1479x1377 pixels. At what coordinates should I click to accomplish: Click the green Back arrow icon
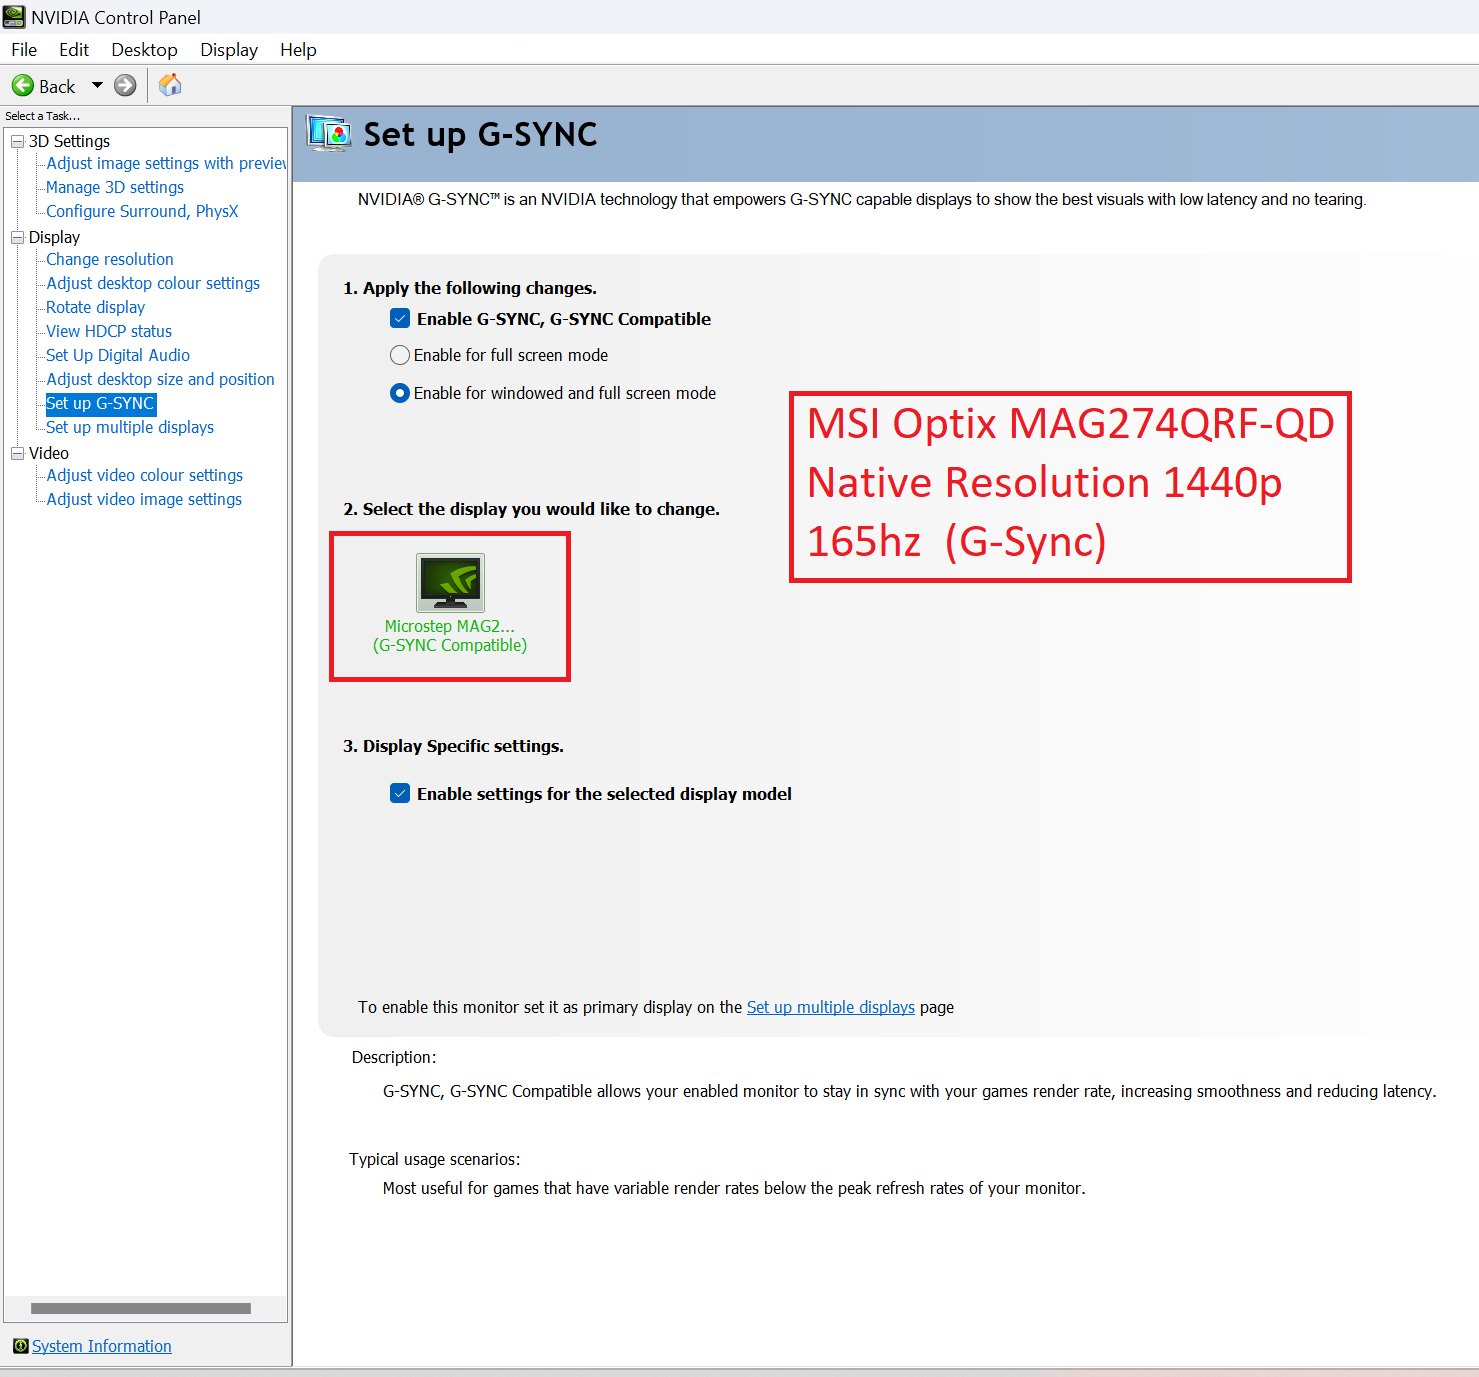22,85
